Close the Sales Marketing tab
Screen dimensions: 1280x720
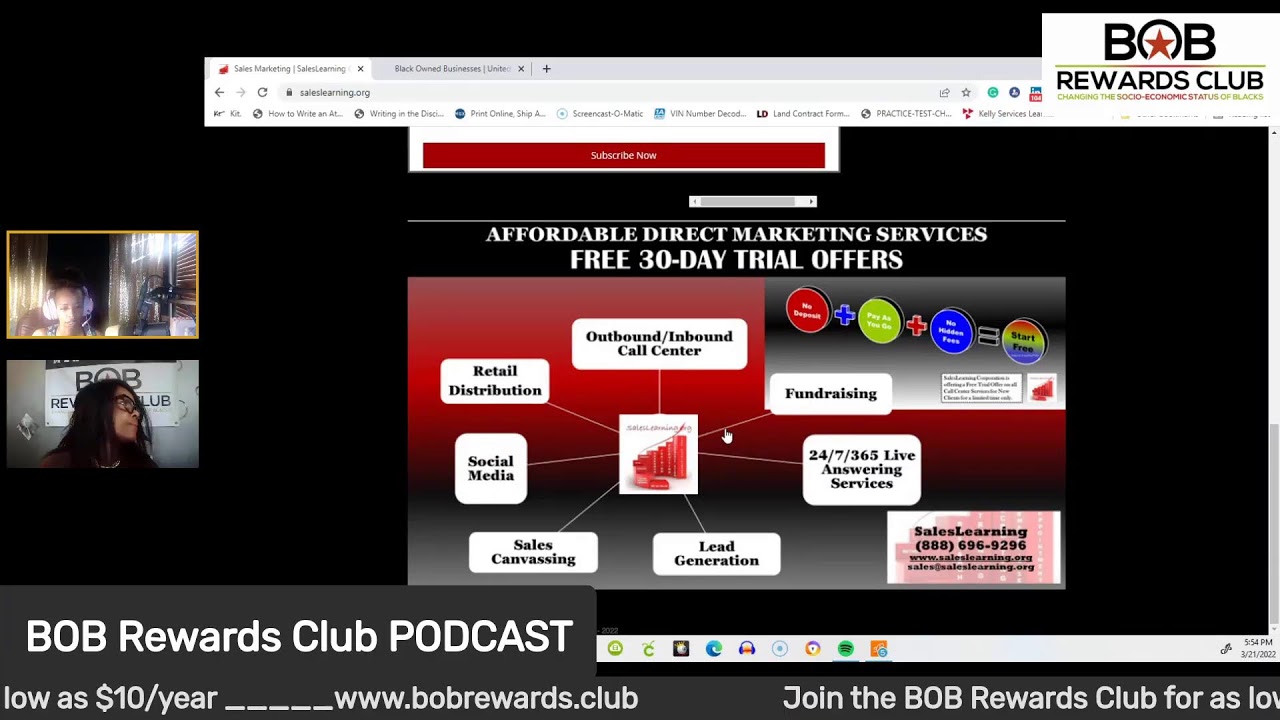coord(360,69)
